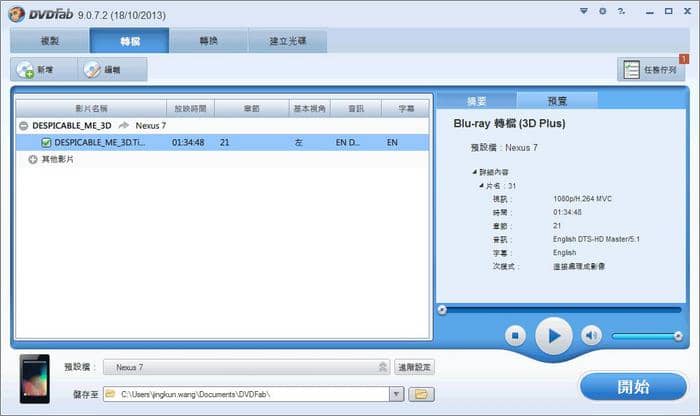Click the large Start button
700x416 pixels.
coord(633,387)
